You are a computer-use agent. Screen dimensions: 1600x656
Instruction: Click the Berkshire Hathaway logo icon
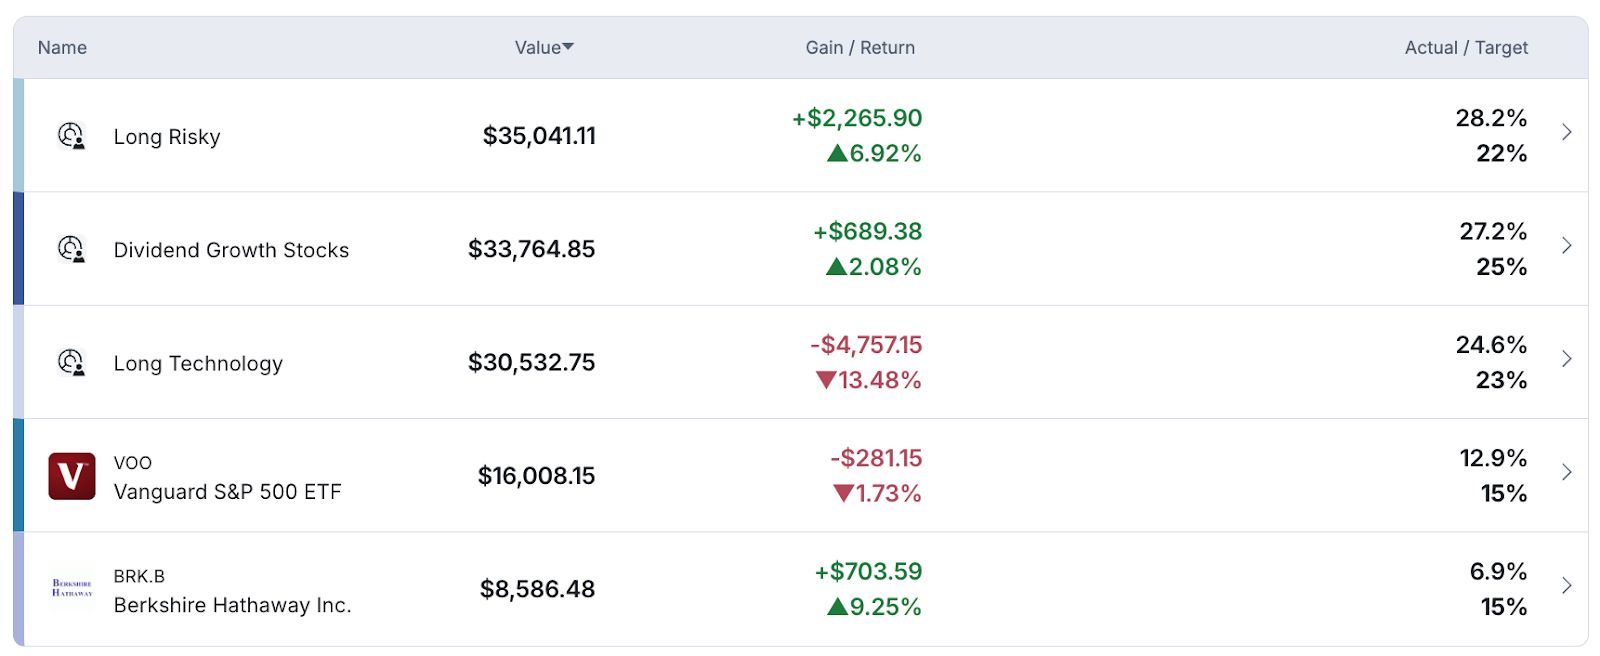(72, 588)
